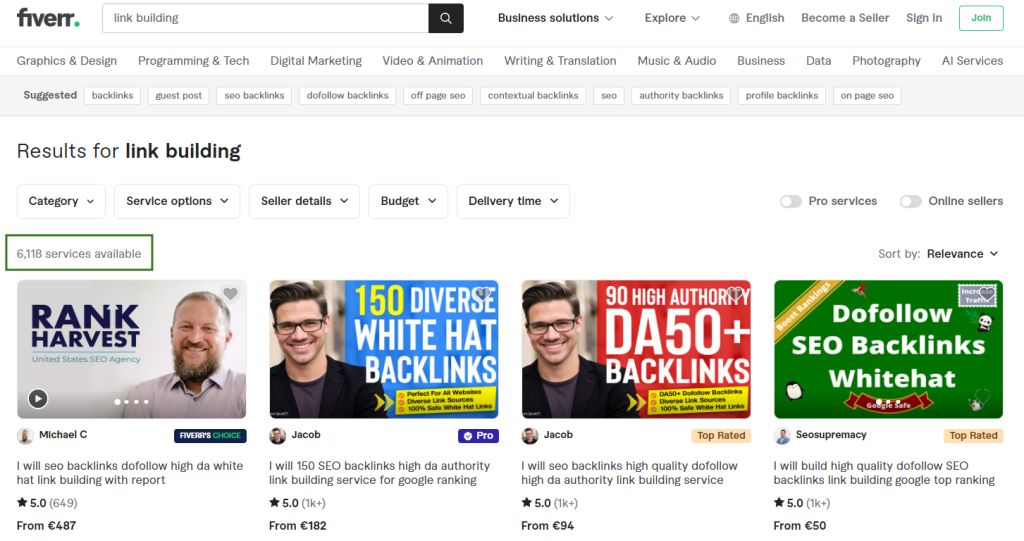Click the link building search field
The image size is (1024, 541).
pos(265,18)
